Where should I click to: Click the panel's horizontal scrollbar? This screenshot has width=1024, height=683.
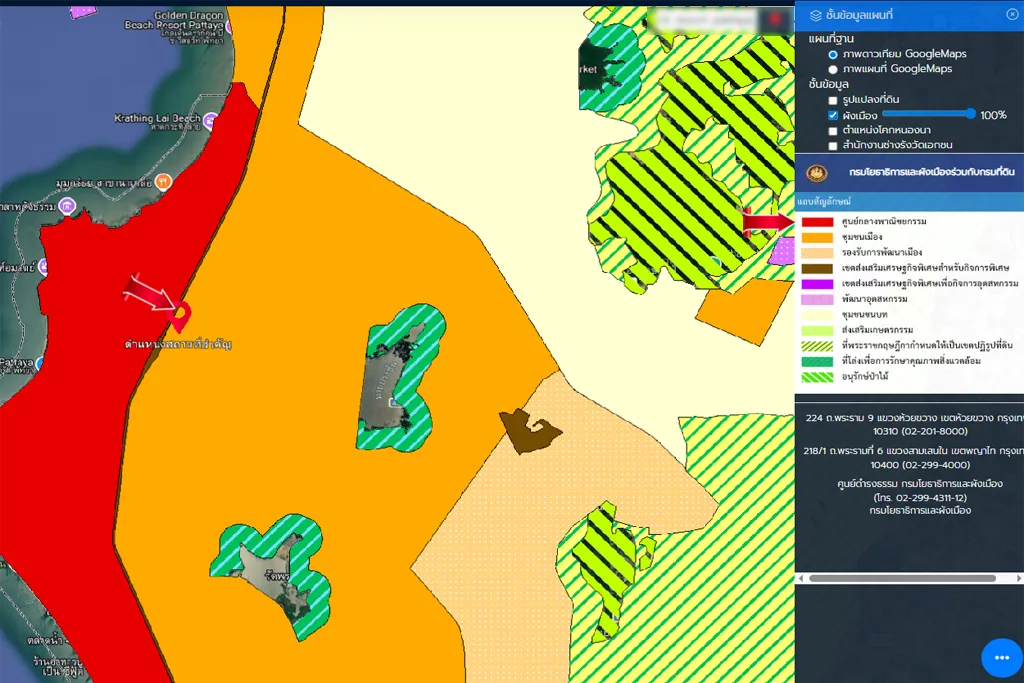coord(902,578)
